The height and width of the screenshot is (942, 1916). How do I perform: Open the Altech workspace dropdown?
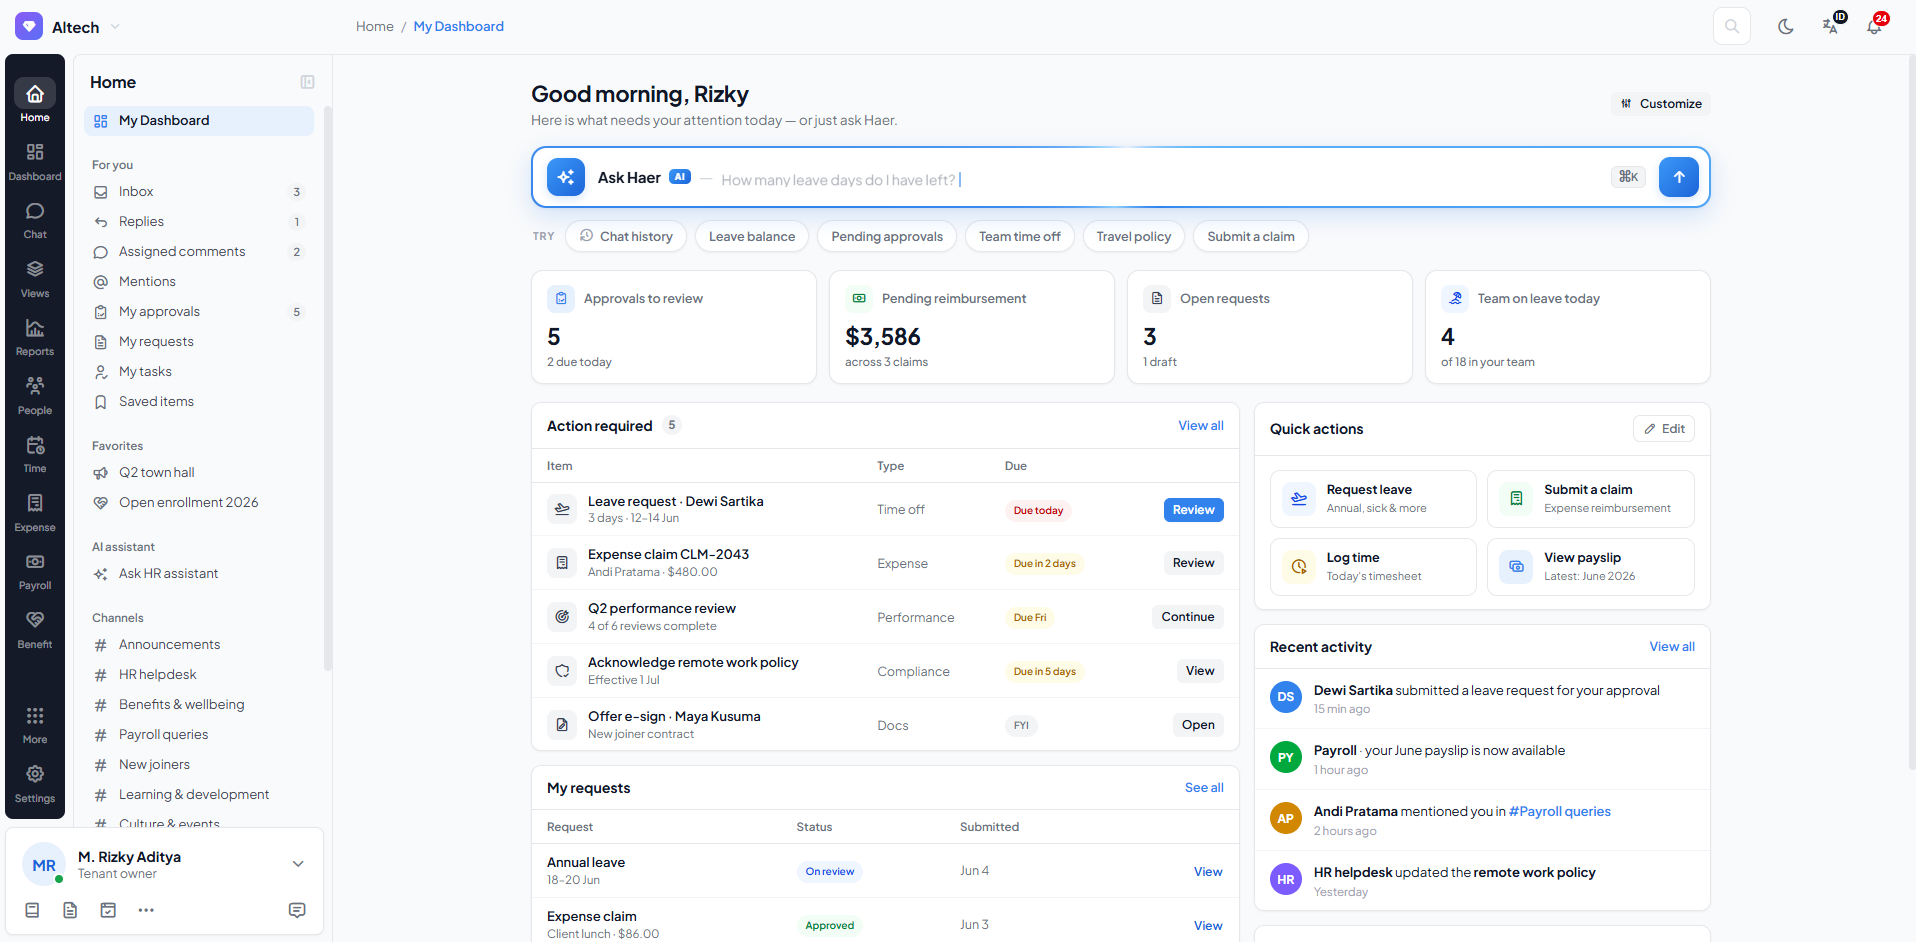point(115,27)
